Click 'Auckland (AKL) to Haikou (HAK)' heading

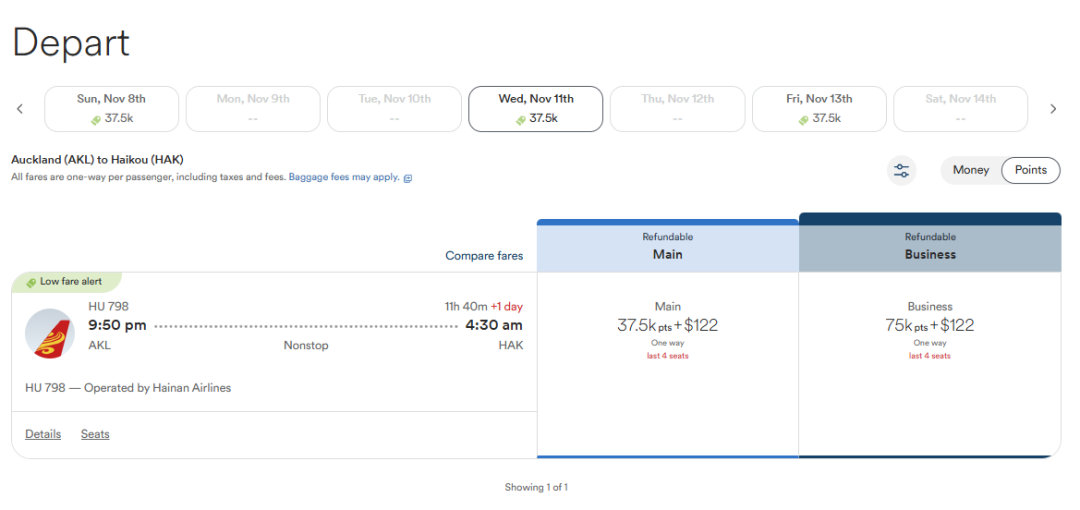tap(97, 160)
